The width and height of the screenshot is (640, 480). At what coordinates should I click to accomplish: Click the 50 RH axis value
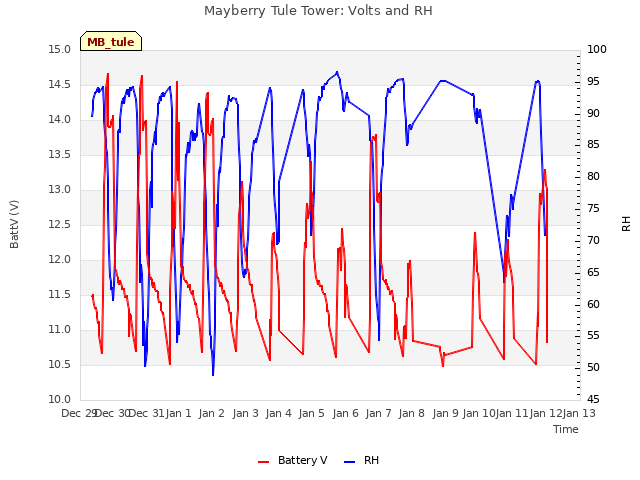(x=593, y=367)
